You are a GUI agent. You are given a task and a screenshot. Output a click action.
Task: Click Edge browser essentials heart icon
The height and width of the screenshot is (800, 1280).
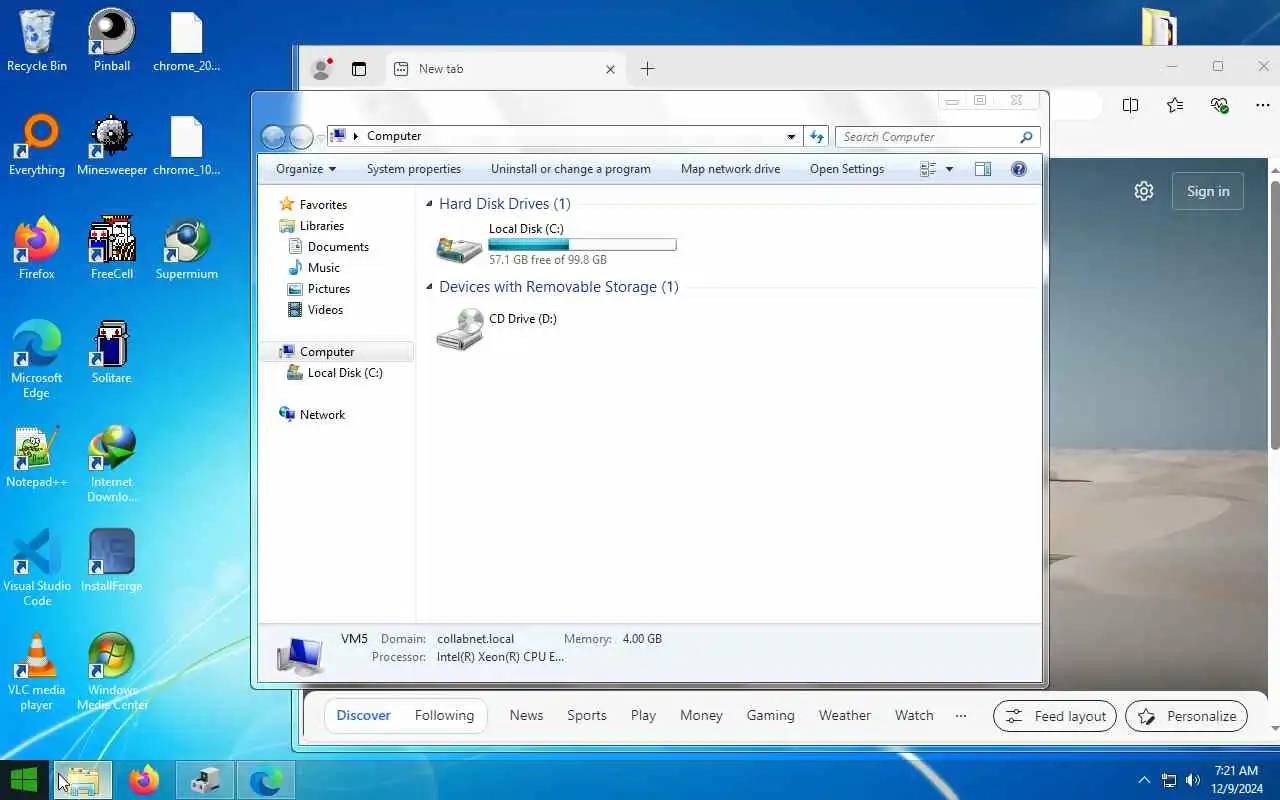(1219, 105)
